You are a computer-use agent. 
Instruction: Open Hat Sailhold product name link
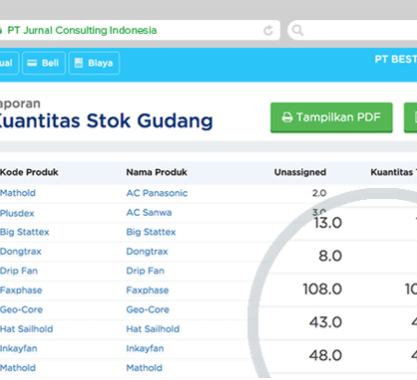(153, 329)
